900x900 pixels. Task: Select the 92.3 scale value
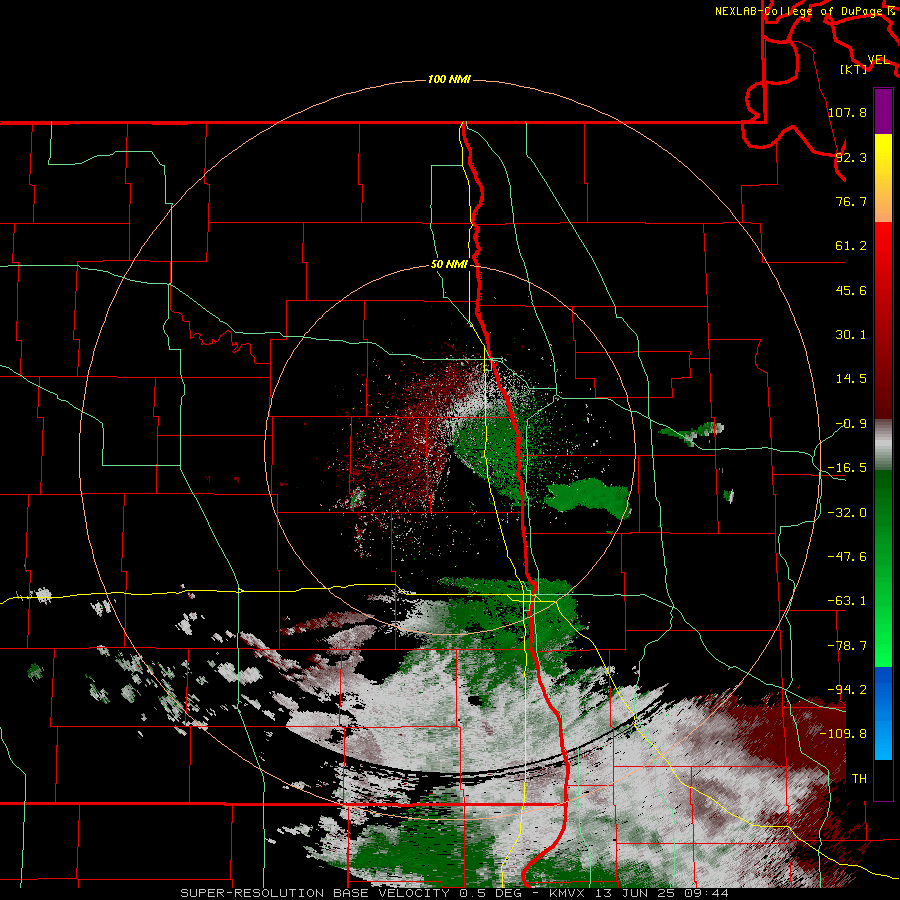coord(851,157)
